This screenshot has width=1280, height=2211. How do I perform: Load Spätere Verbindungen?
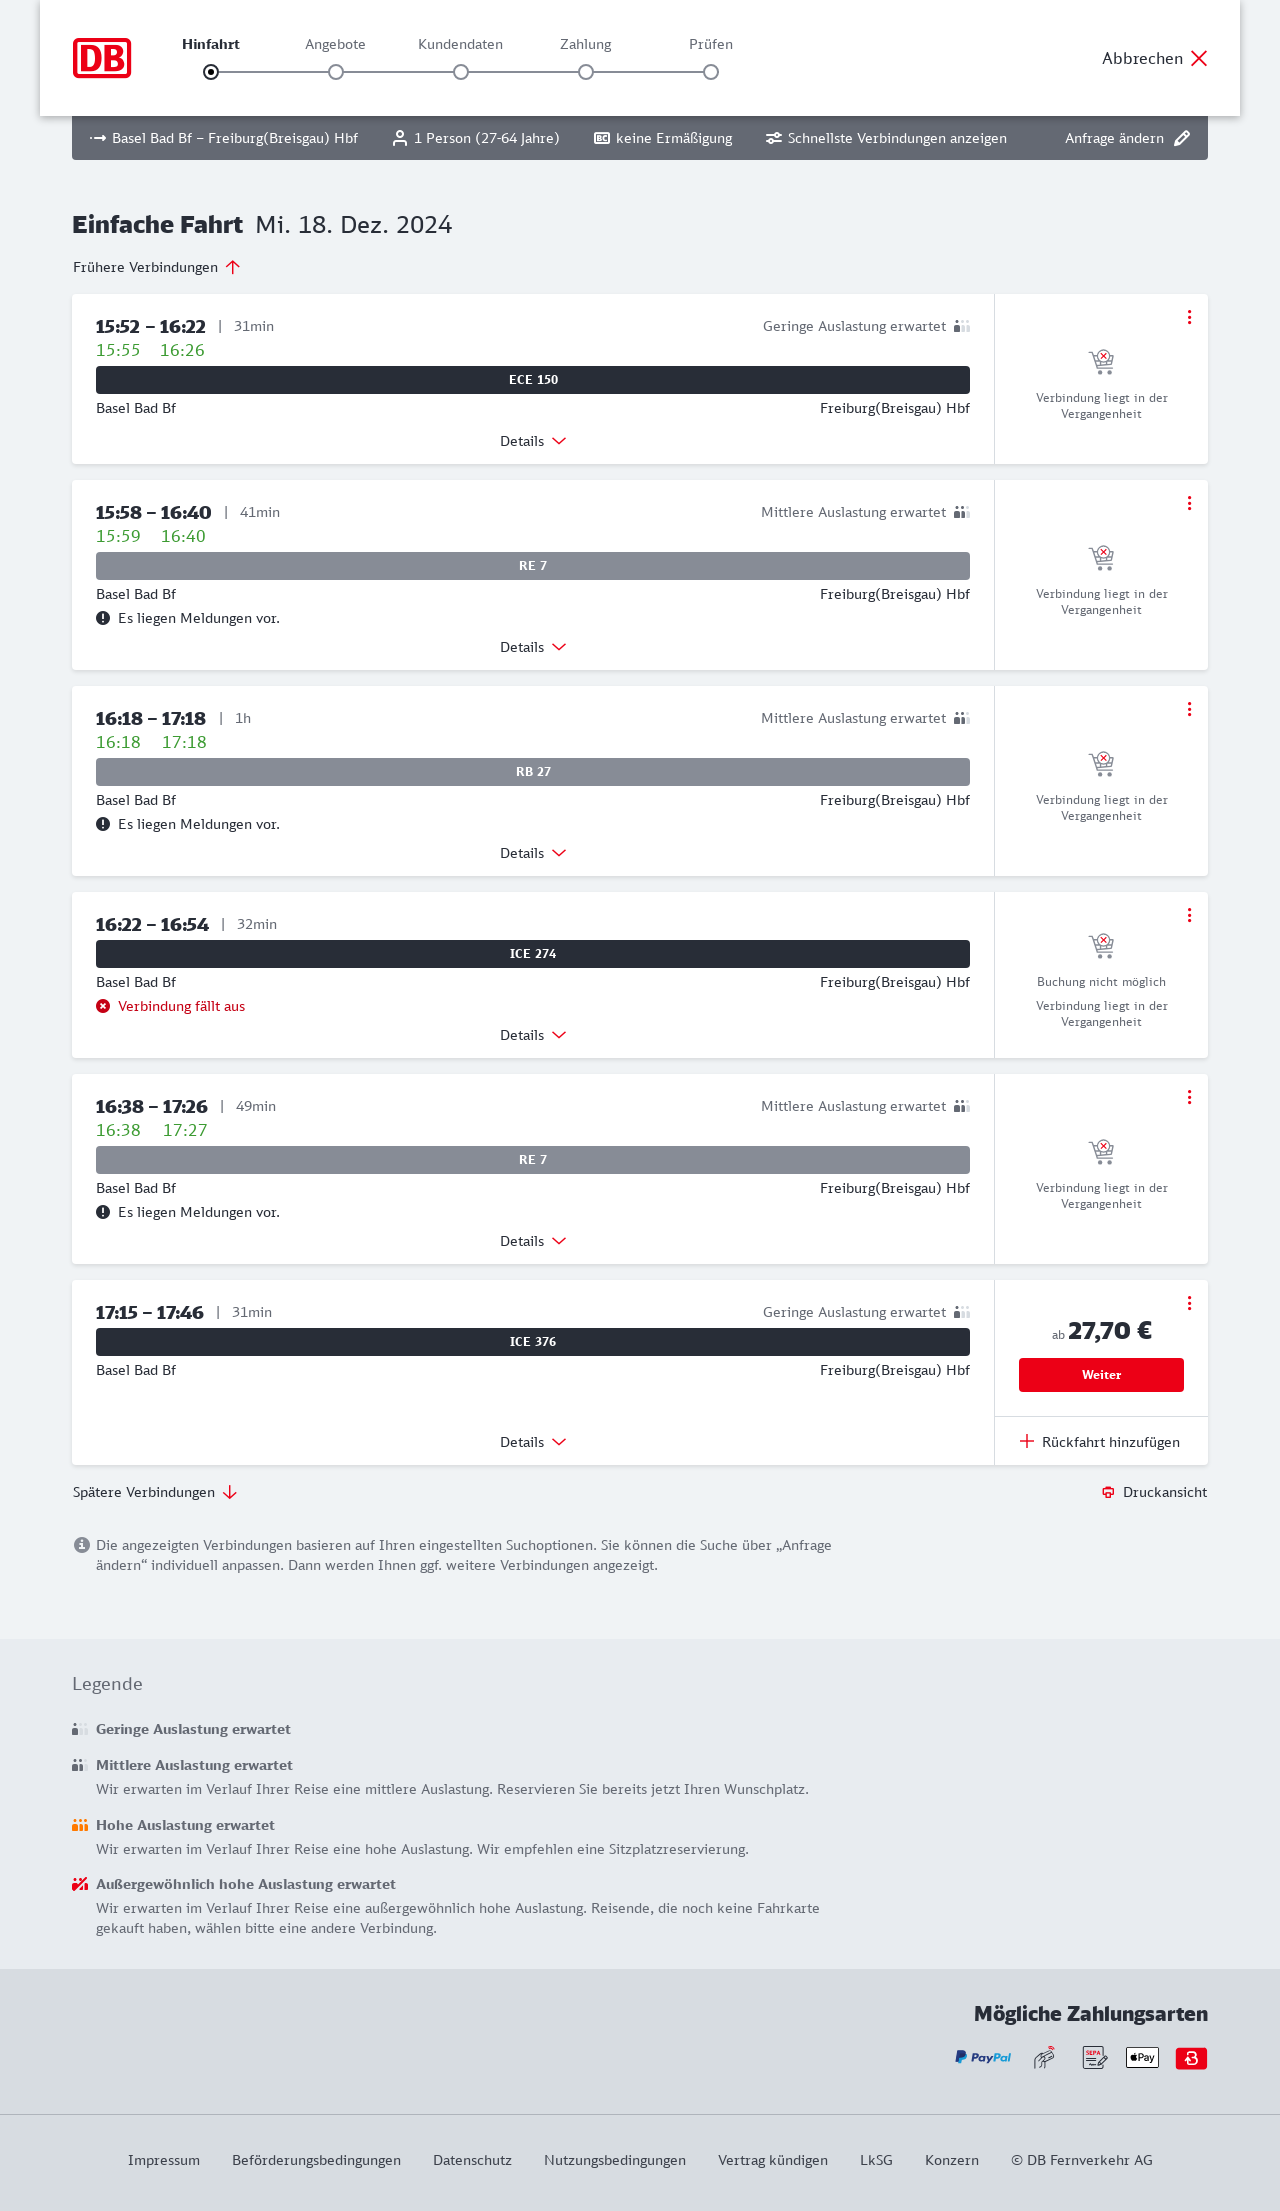(x=155, y=1492)
